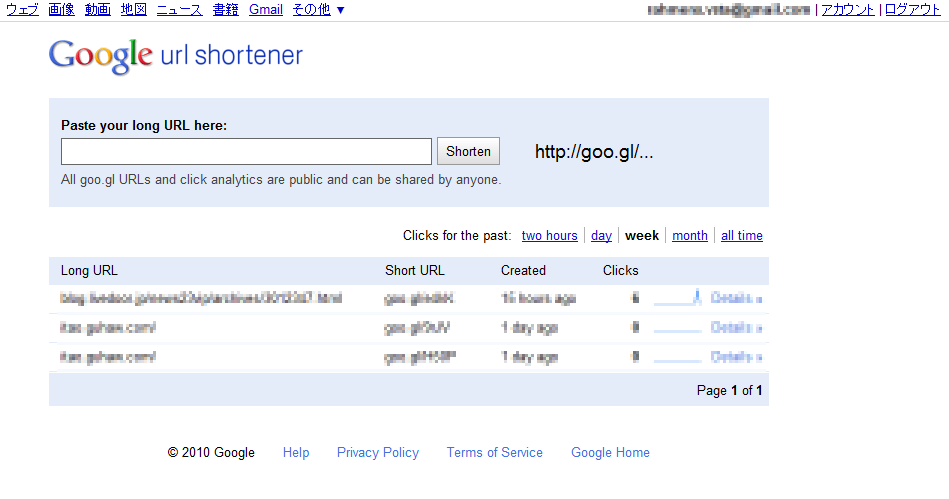Show clicks for all time
949x499 pixels.
click(741, 236)
